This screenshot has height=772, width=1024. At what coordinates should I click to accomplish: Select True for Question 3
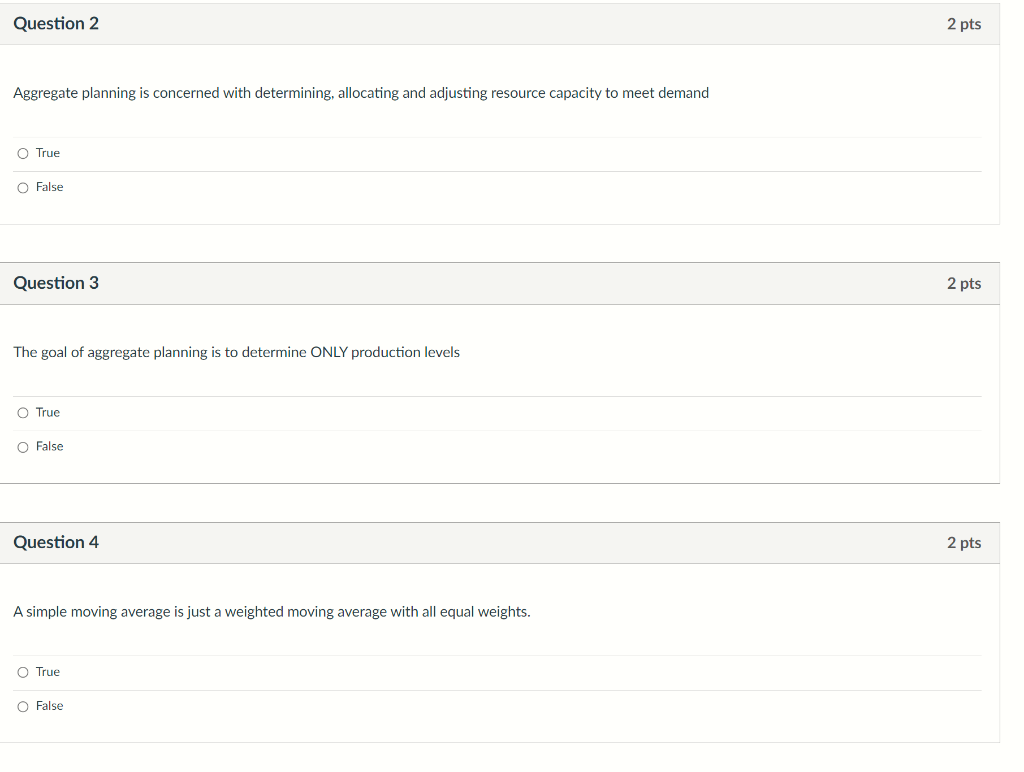(22, 412)
